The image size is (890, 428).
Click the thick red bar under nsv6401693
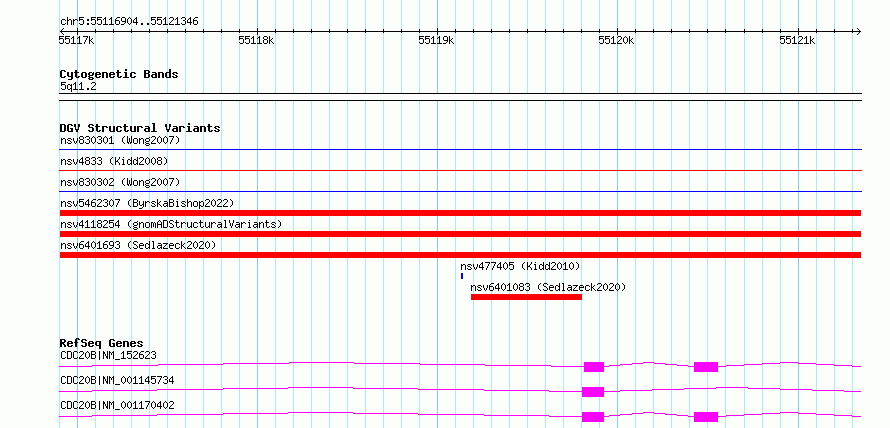click(x=460, y=255)
